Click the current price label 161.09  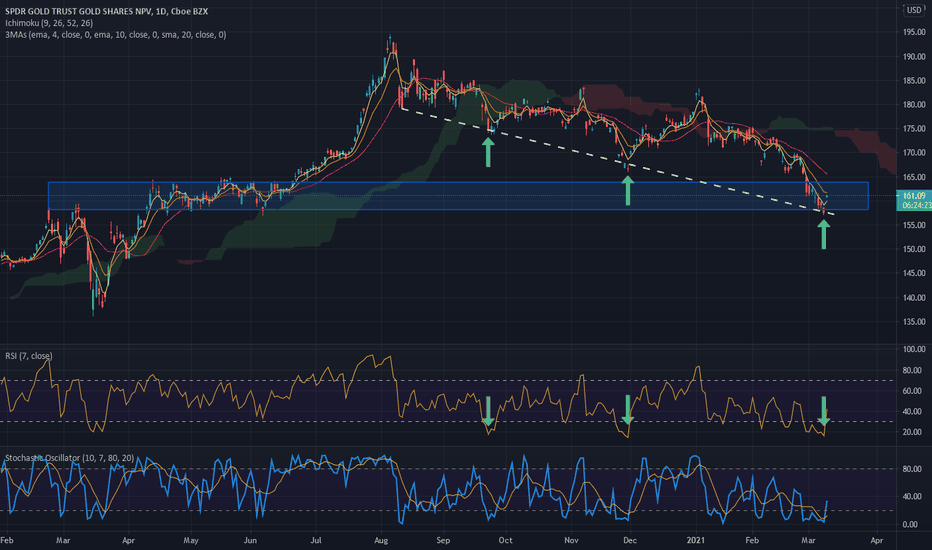click(x=914, y=196)
